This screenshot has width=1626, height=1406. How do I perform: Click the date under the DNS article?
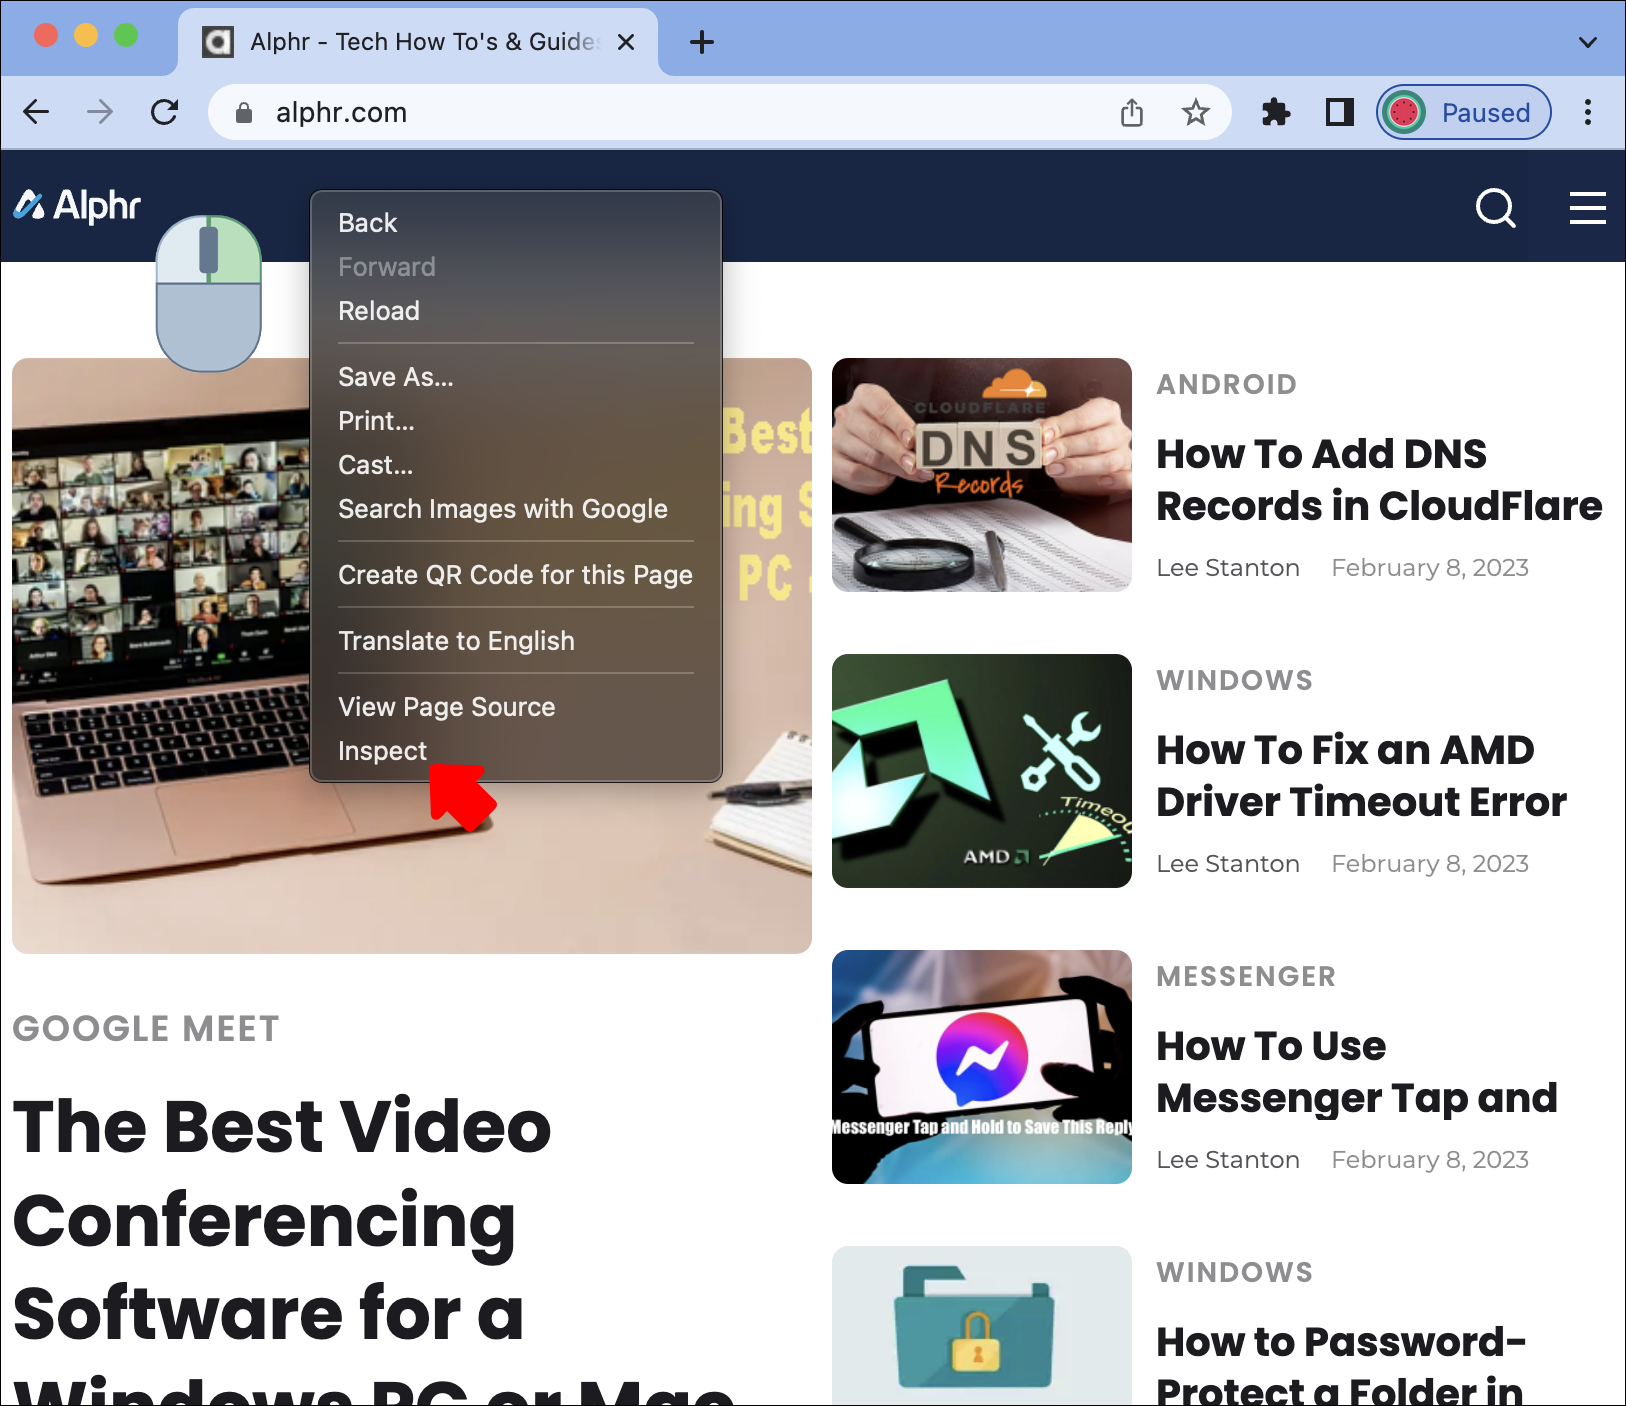[x=1430, y=568]
